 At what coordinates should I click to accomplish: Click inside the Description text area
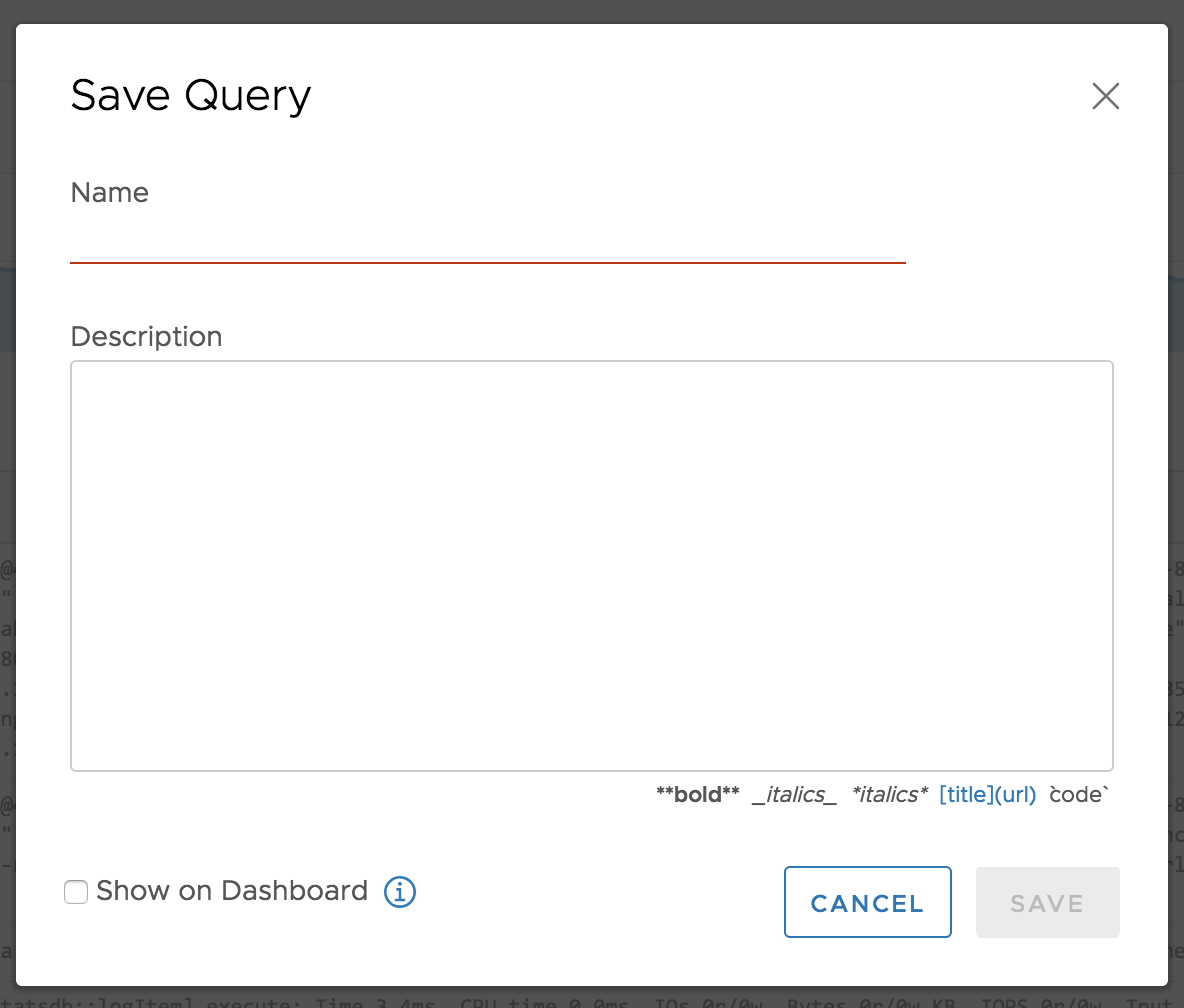point(591,565)
